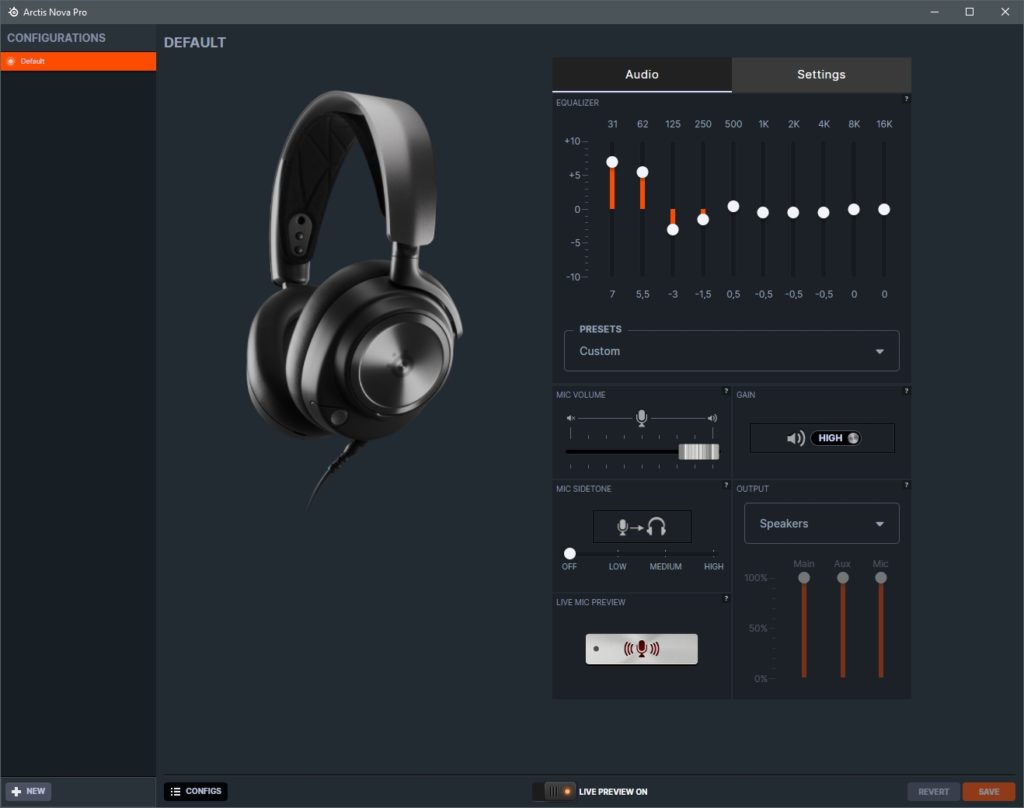The width and height of the screenshot is (1024, 808).
Task: Click the SAVE button
Action: (990, 791)
